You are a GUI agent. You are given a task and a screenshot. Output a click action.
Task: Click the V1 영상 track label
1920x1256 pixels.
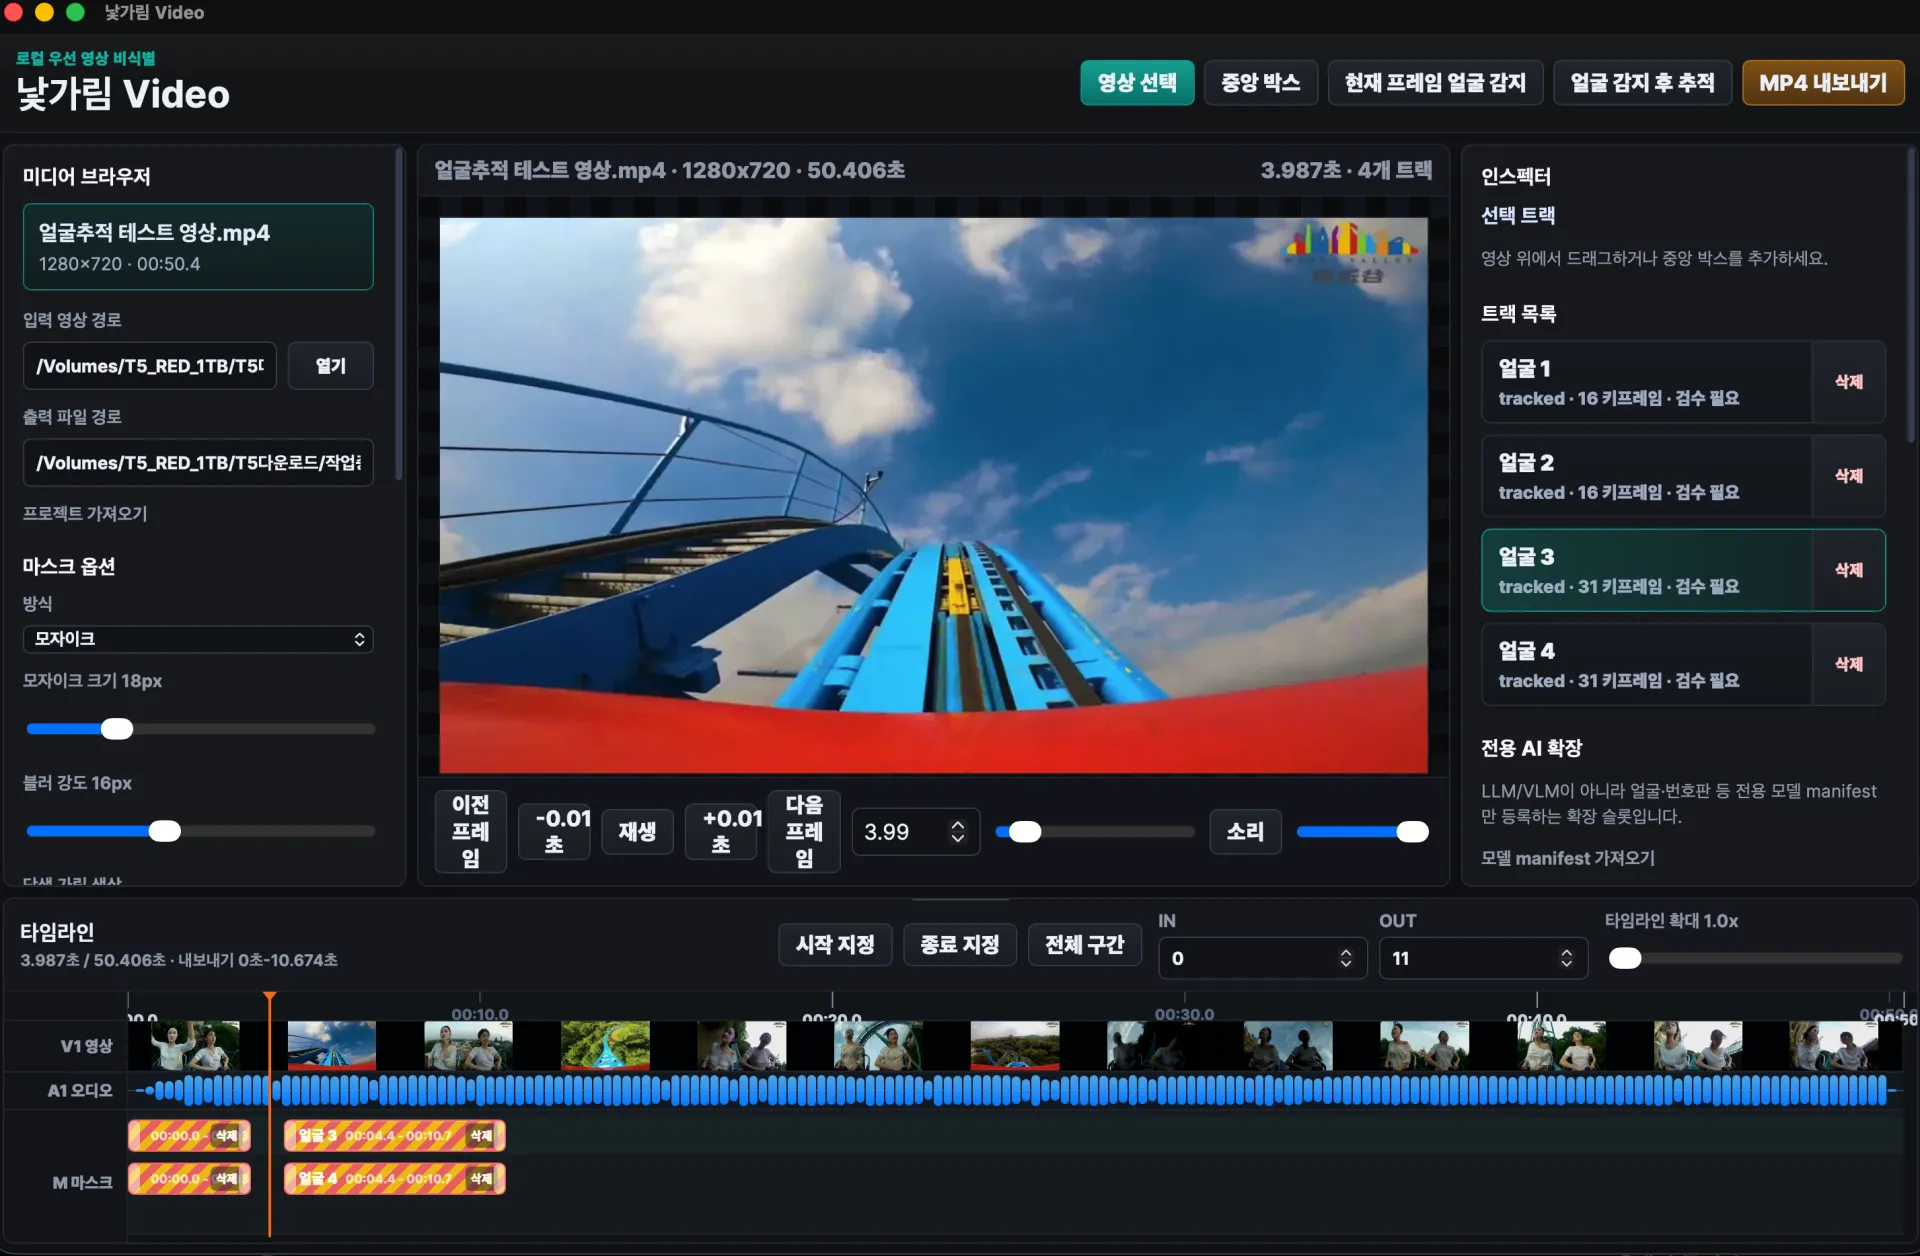point(86,1046)
